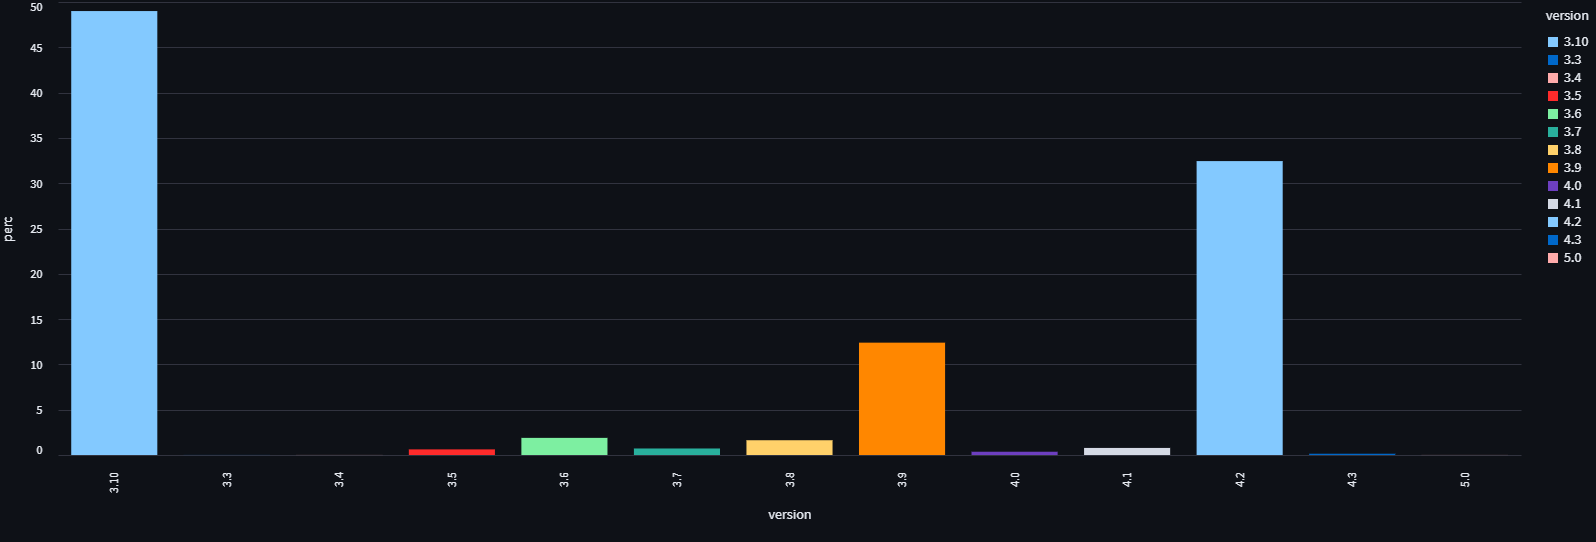This screenshot has height=542, width=1596.
Task: Click the light green 3.6 legend swatch
Action: click(1553, 114)
